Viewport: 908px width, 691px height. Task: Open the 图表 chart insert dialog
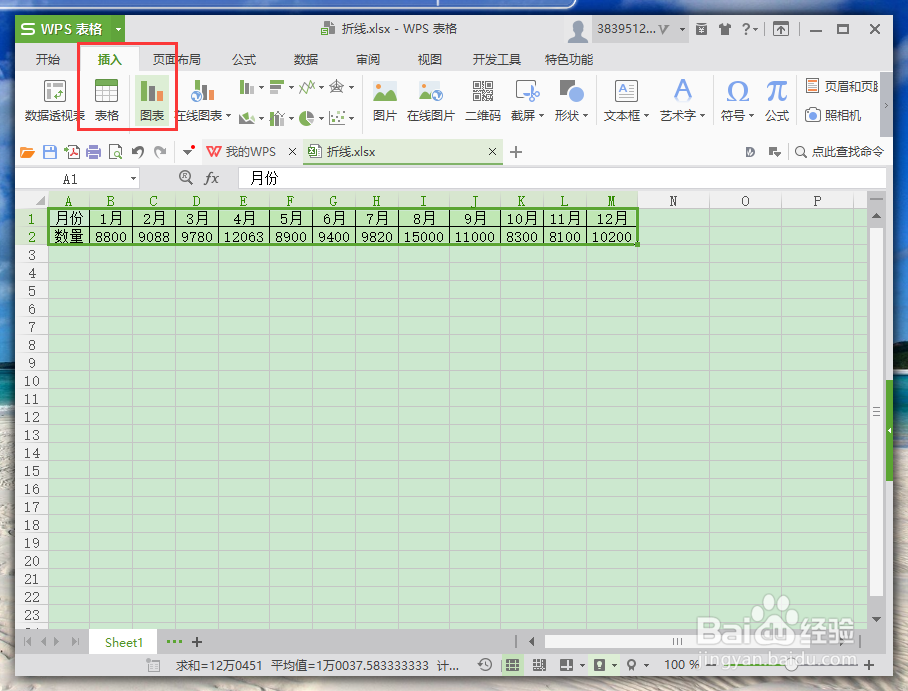[152, 100]
